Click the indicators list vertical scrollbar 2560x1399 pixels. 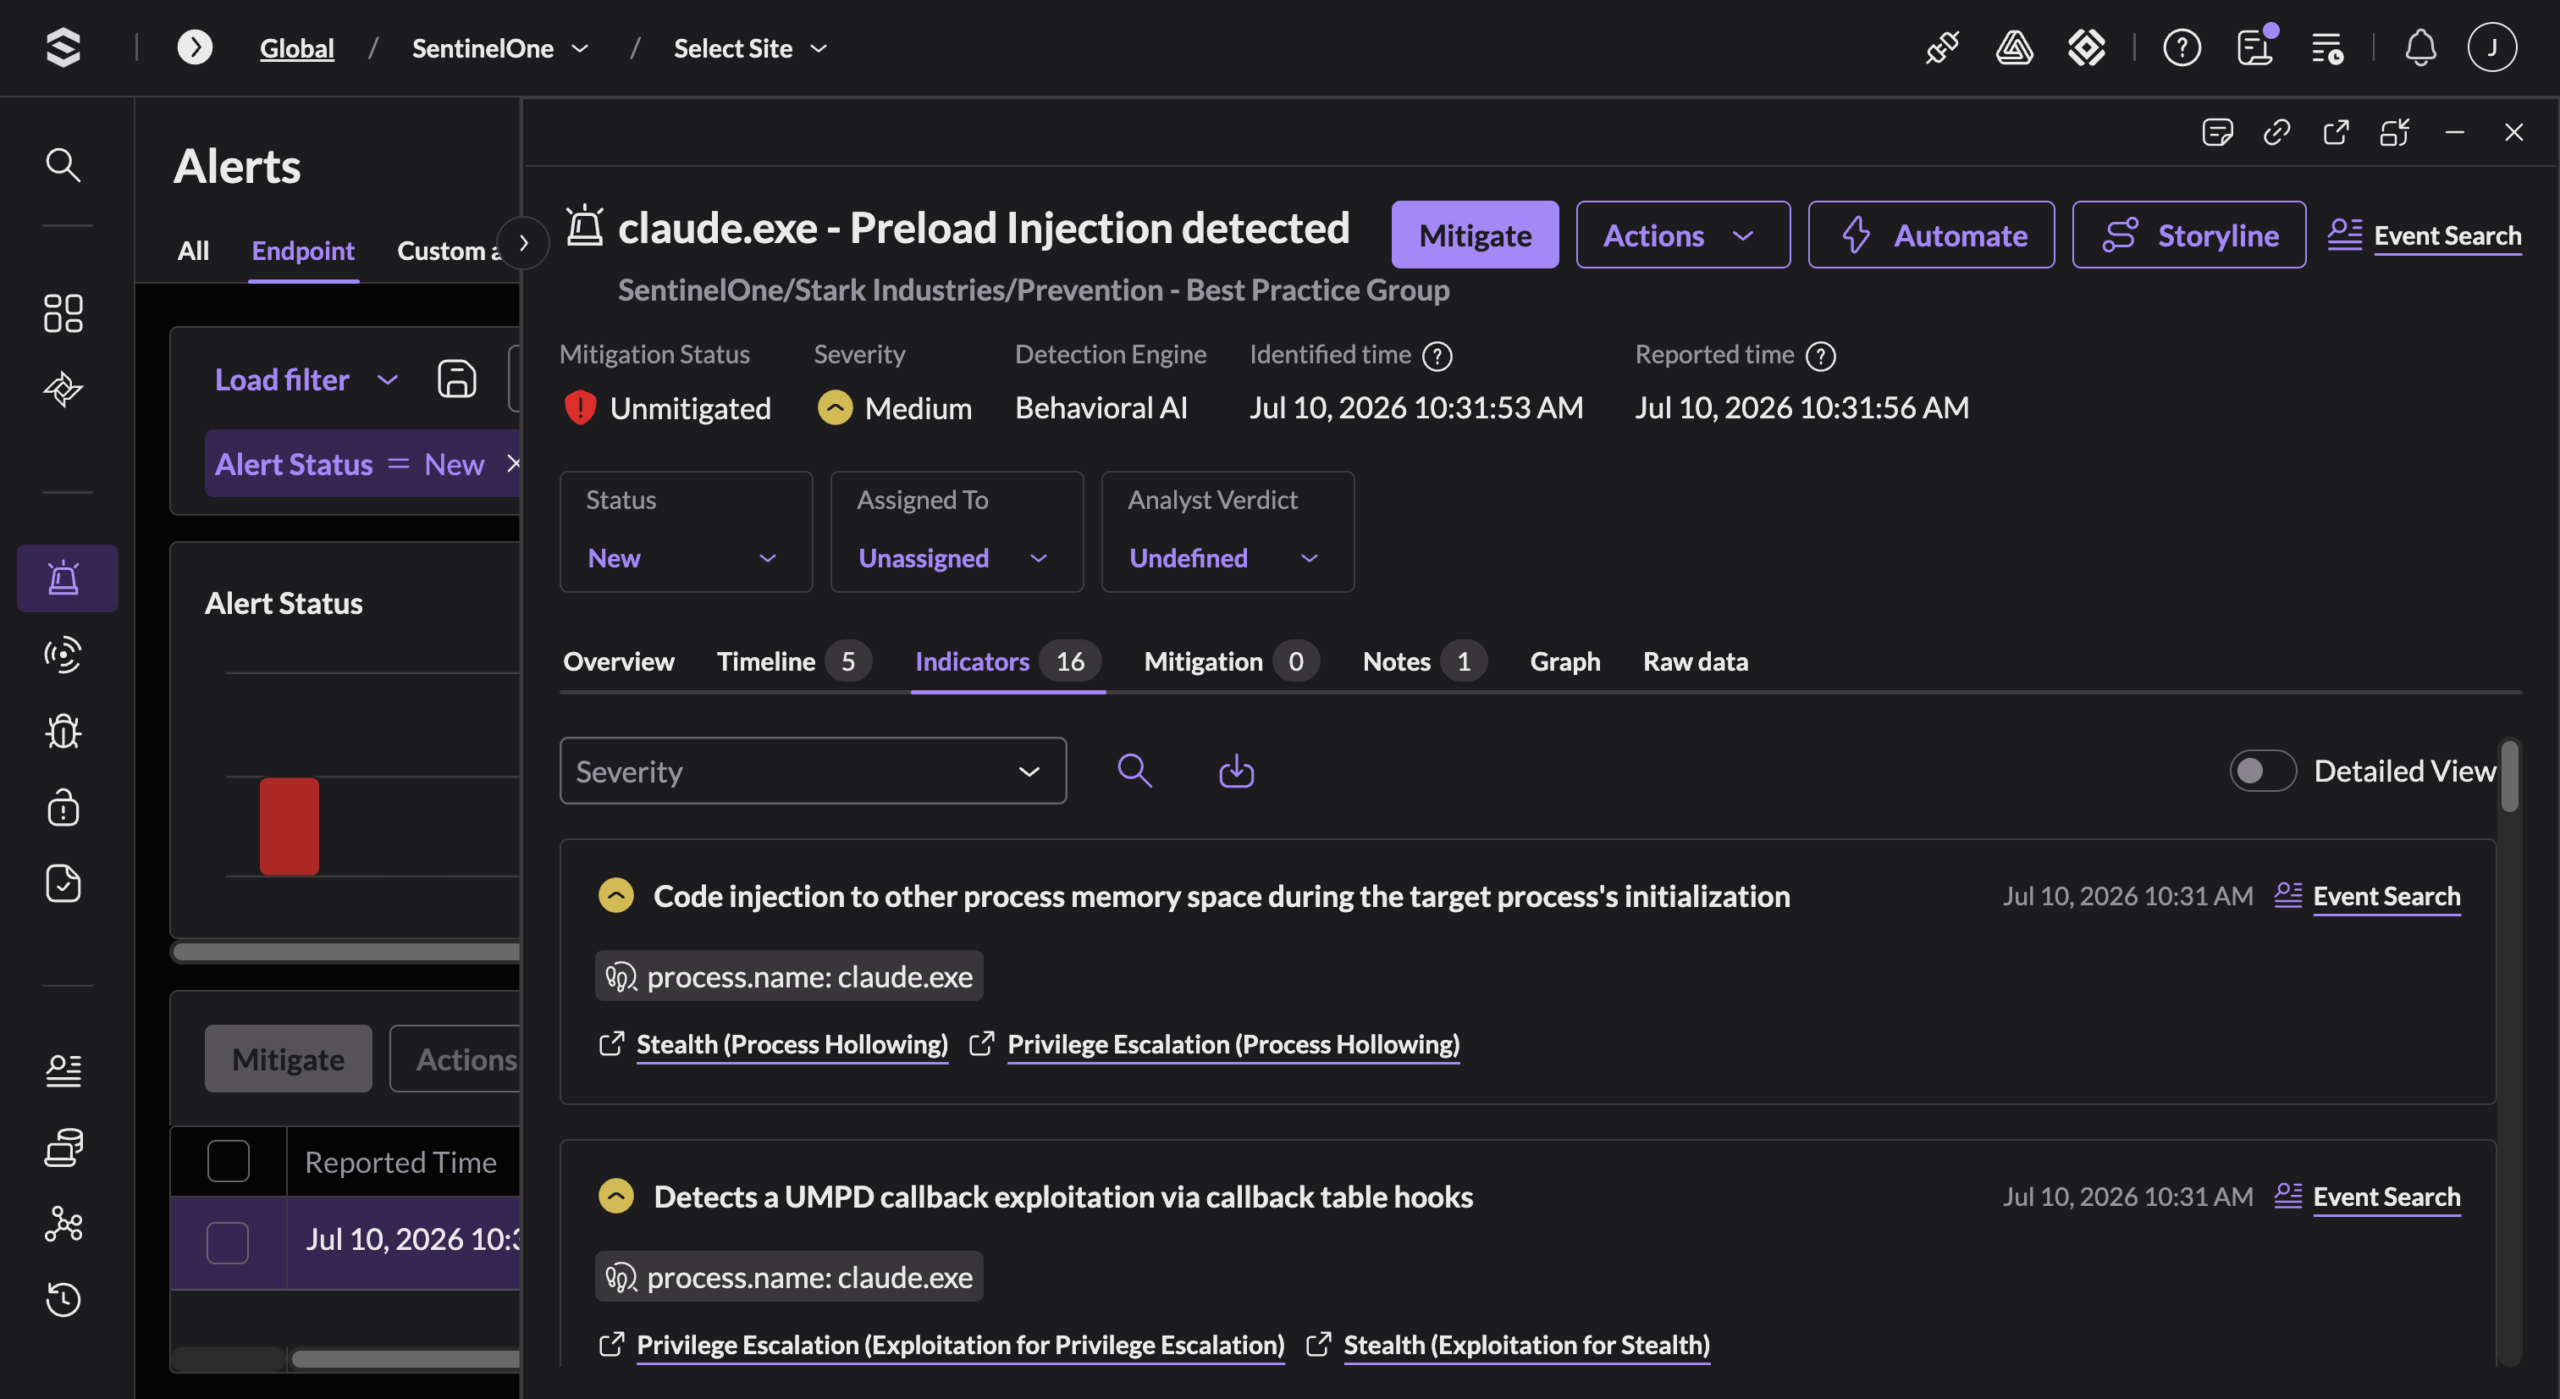(x=2509, y=776)
